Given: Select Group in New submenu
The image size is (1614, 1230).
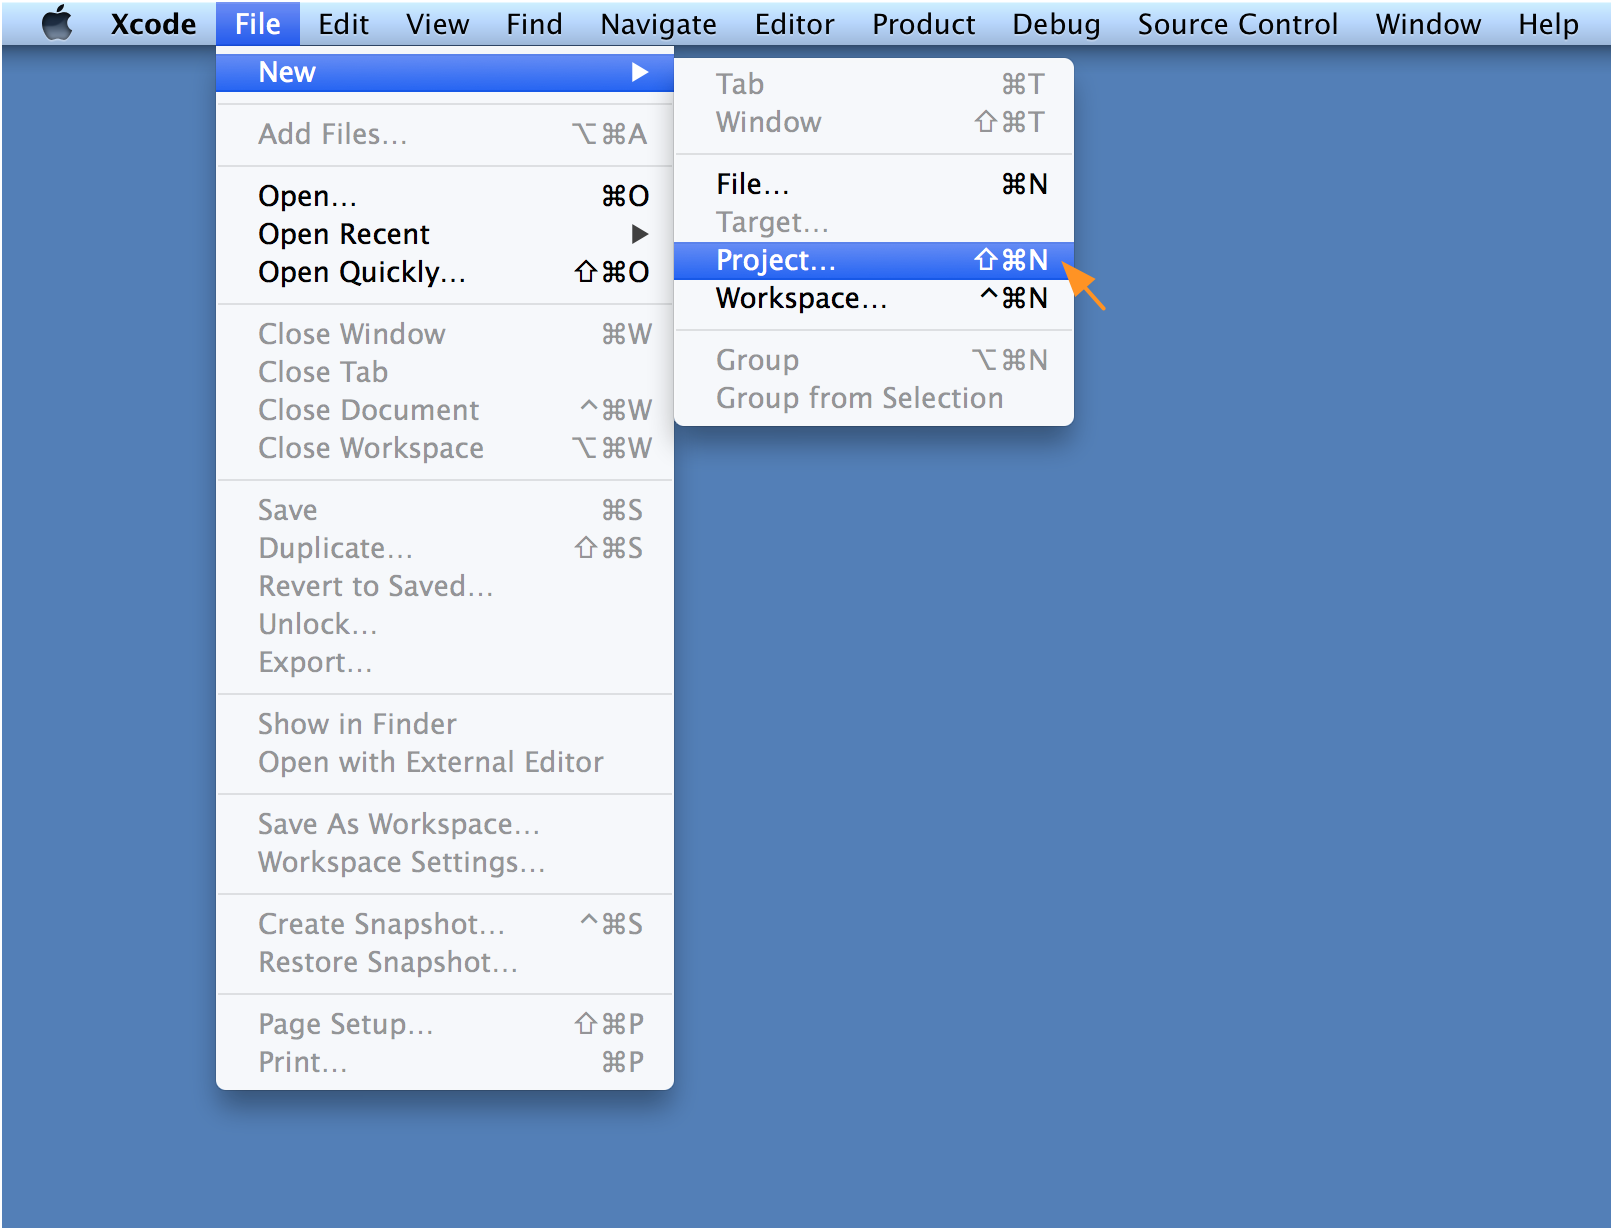Looking at the screenshot, I should point(874,360).
